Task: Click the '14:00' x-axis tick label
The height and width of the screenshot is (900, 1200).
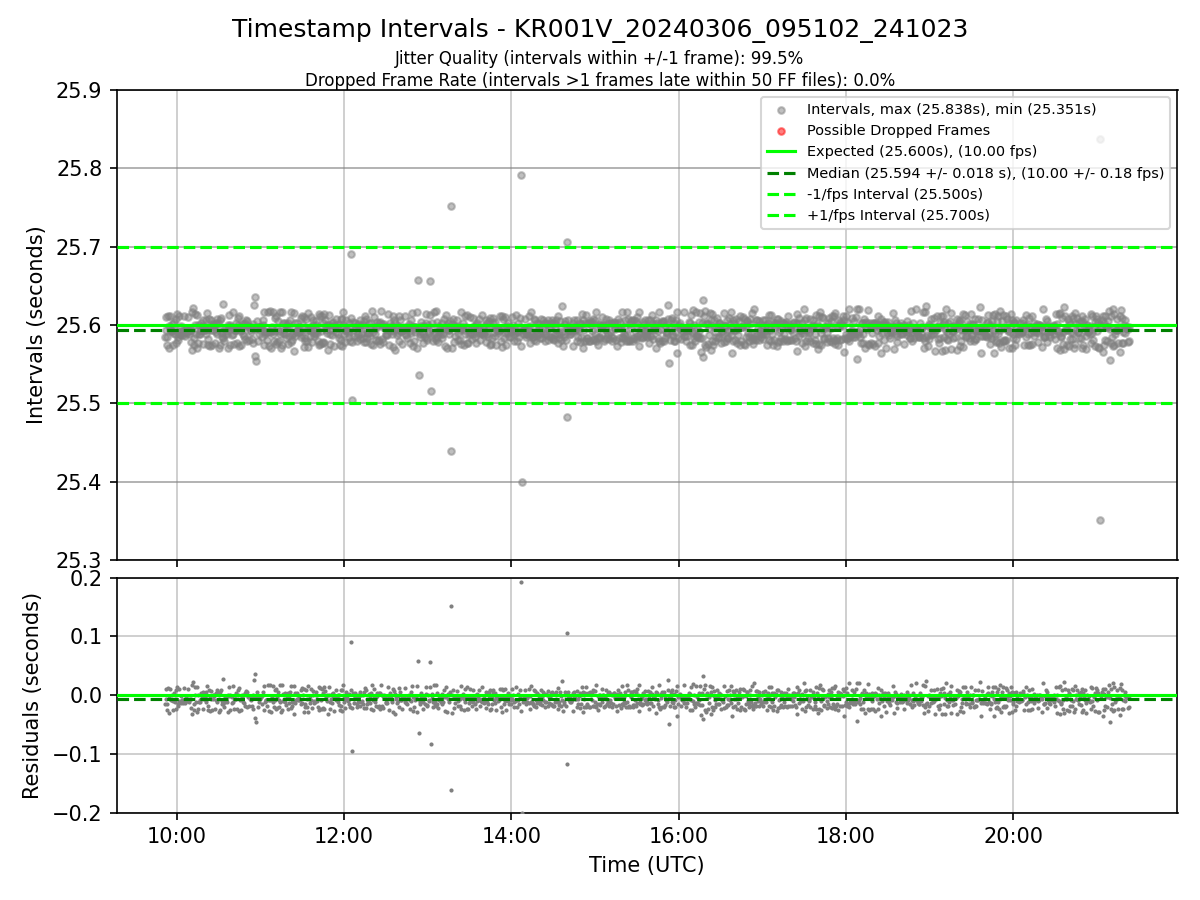Action: point(511,836)
